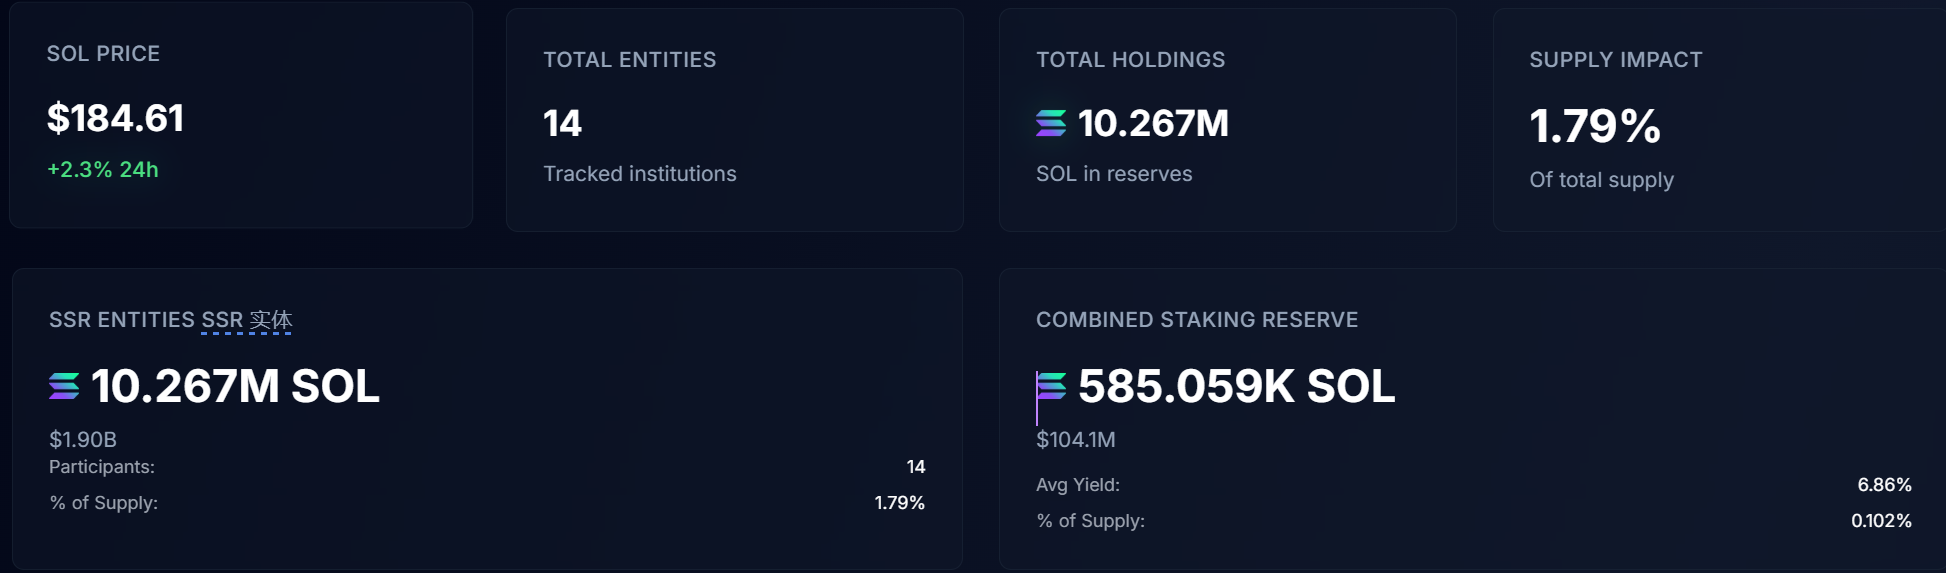Image resolution: width=1946 pixels, height=573 pixels.
Task: Click the large 1.79% Supply Impact value
Action: [x=1595, y=126]
